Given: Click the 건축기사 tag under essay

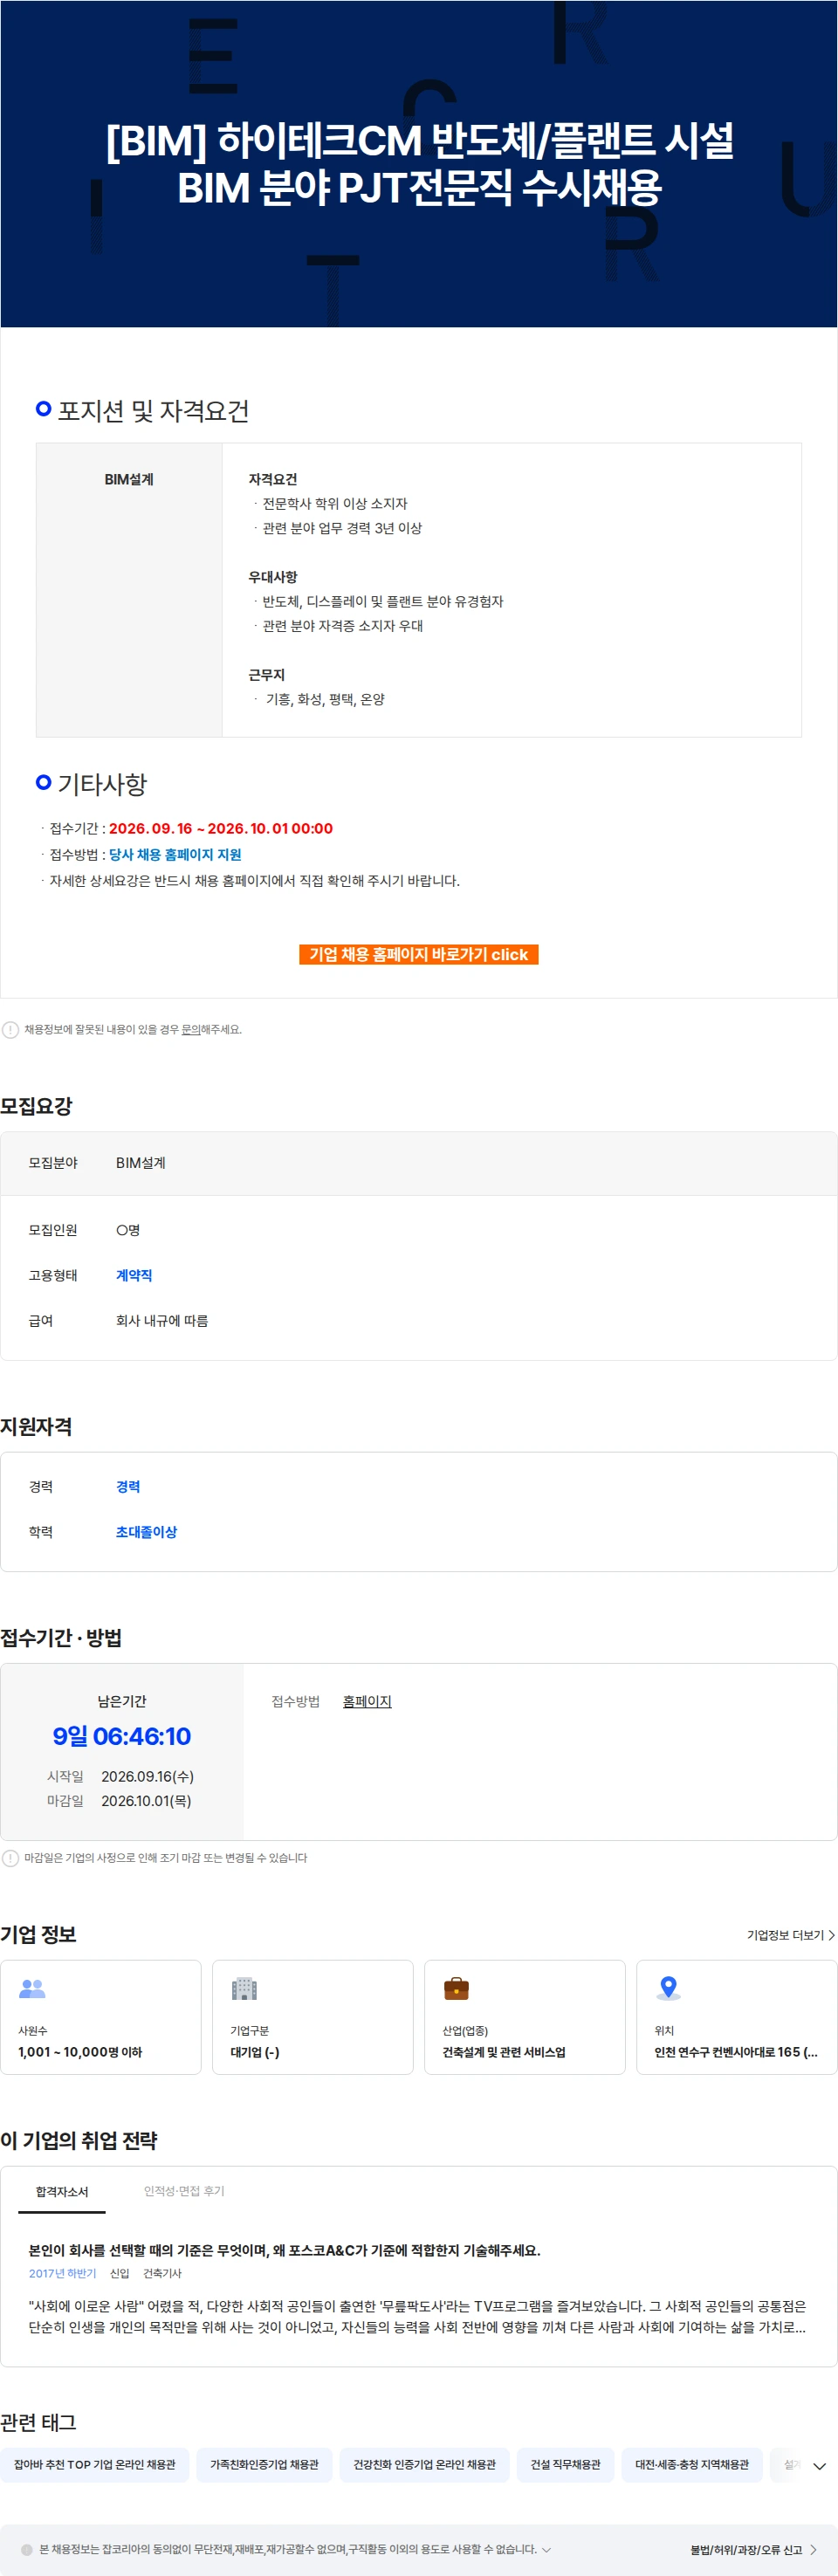Looking at the screenshot, I should pyautogui.click(x=162, y=2273).
